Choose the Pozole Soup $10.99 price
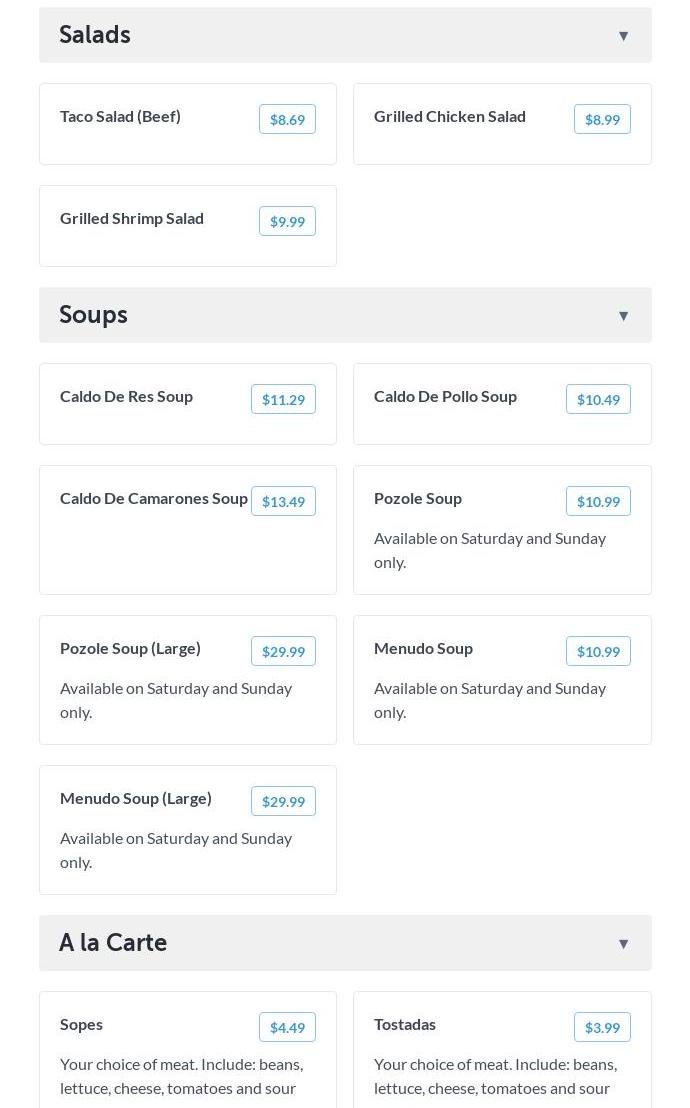Image resolution: width=690 pixels, height=1108 pixels. click(598, 502)
